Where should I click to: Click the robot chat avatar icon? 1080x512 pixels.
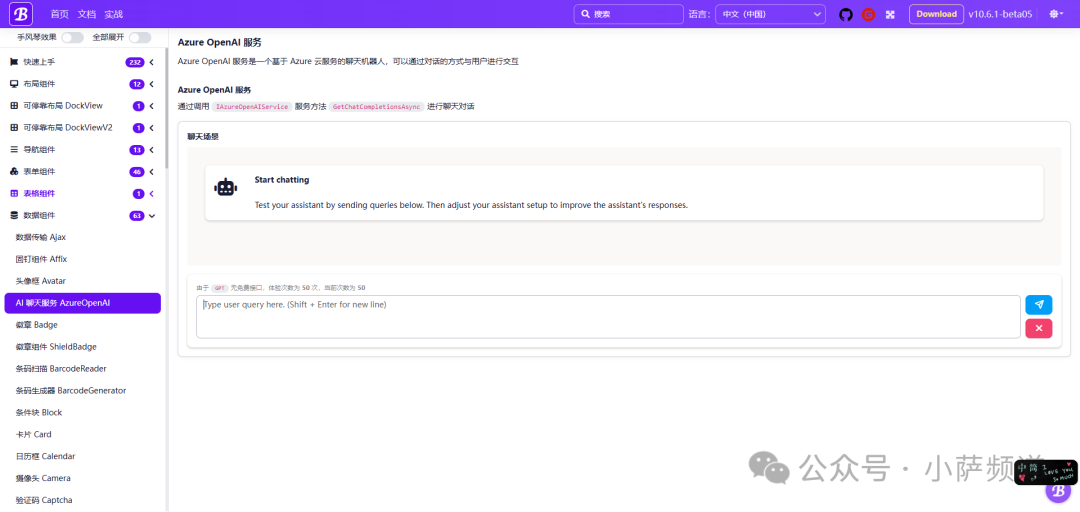pyautogui.click(x=226, y=187)
